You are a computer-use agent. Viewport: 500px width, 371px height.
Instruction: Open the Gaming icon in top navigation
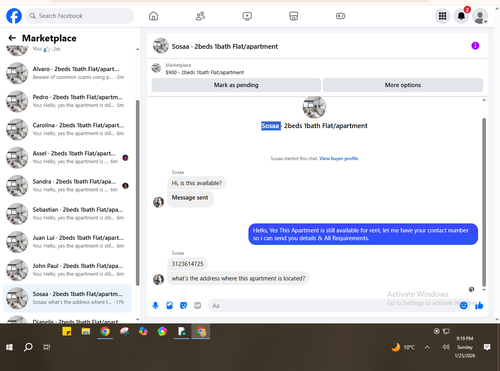pyautogui.click(x=340, y=16)
